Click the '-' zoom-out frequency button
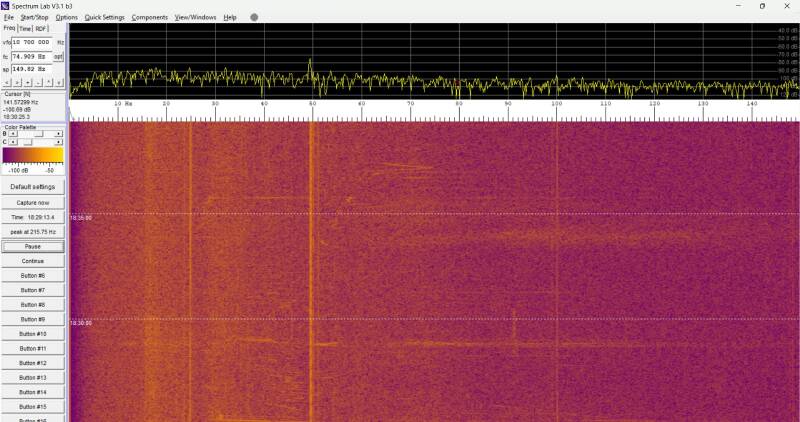 coord(38,82)
